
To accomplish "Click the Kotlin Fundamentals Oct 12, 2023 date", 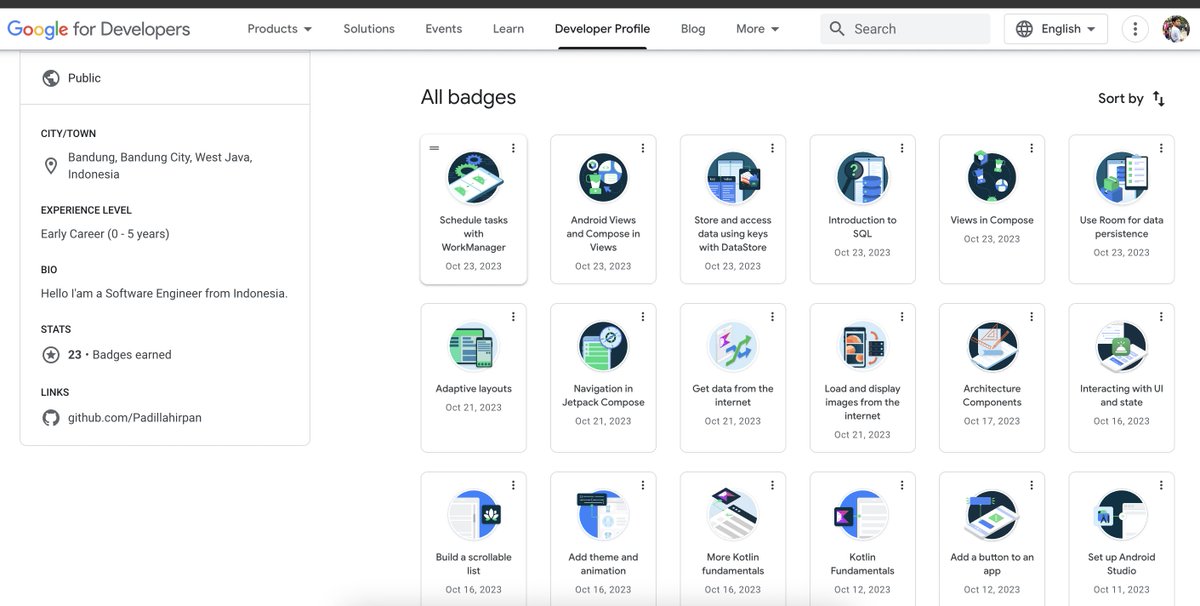I will click(862, 590).
